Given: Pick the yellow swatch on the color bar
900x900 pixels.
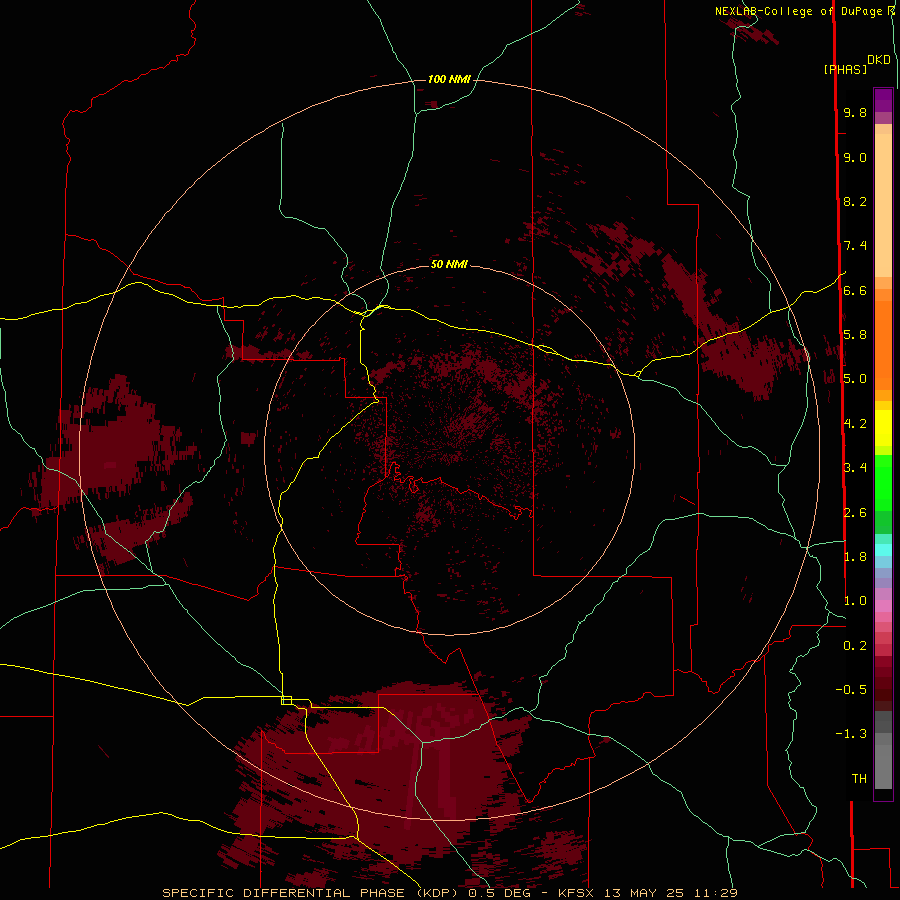Looking at the screenshot, I should click(883, 428).
